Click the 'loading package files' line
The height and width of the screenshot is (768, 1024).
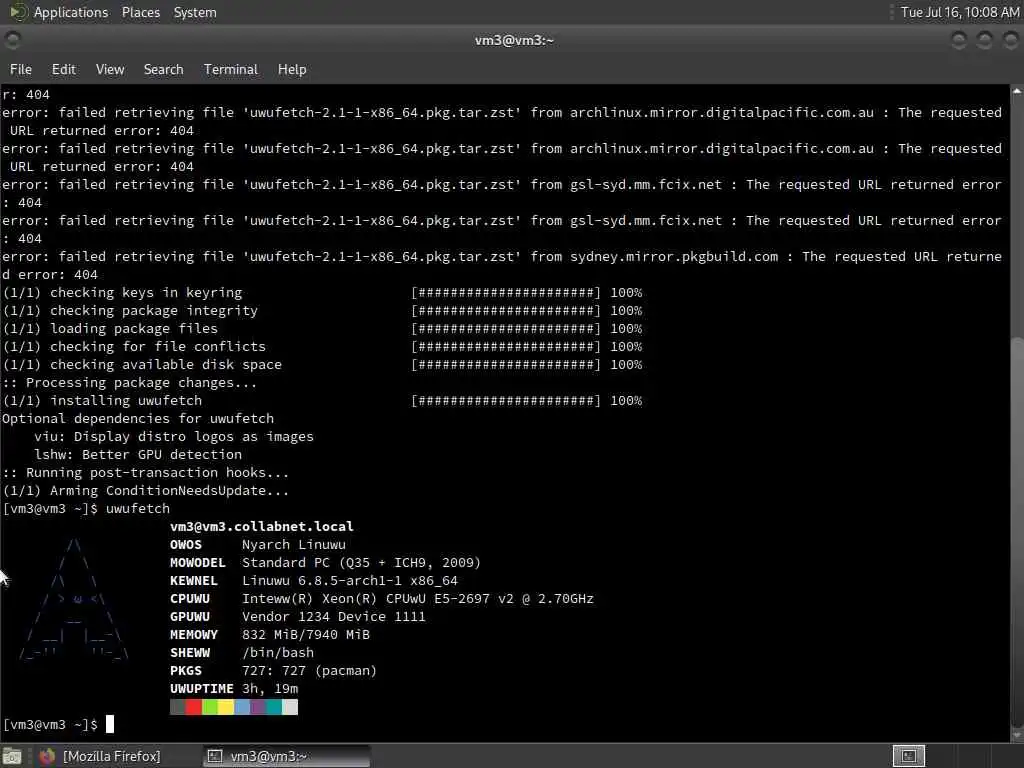[x=323, y=328]
